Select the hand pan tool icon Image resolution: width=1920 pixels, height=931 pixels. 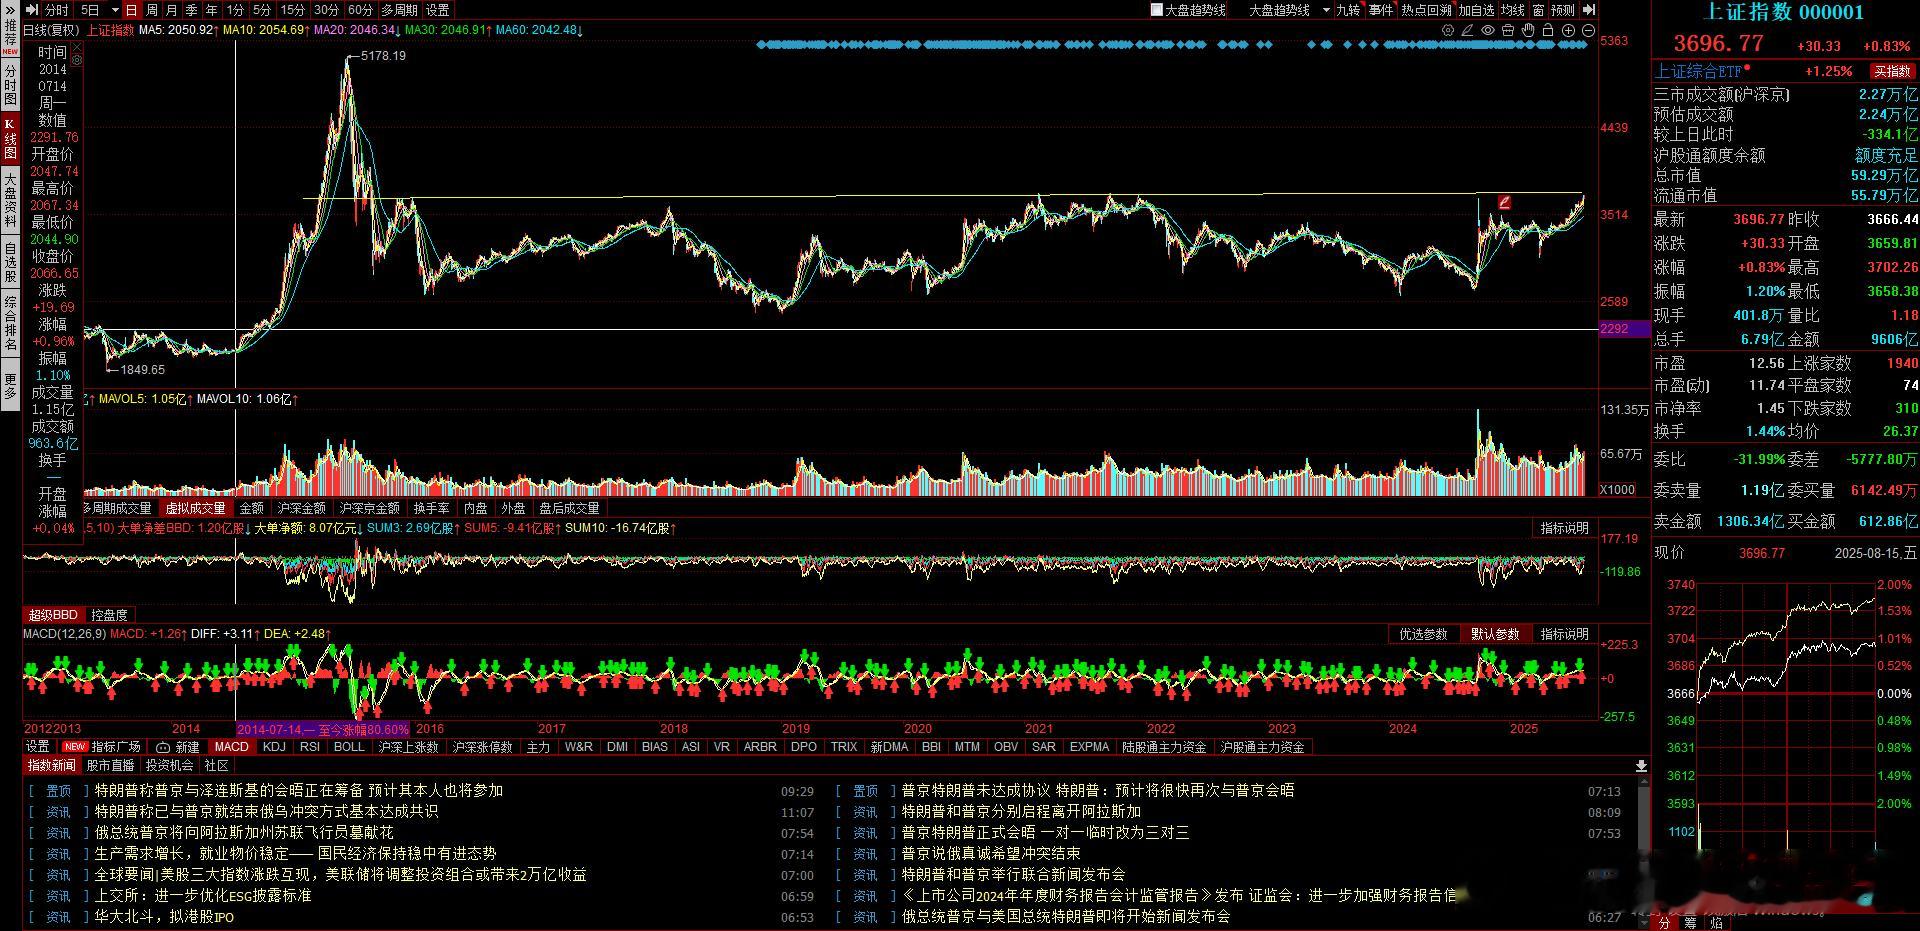[x=1528, y=30]
